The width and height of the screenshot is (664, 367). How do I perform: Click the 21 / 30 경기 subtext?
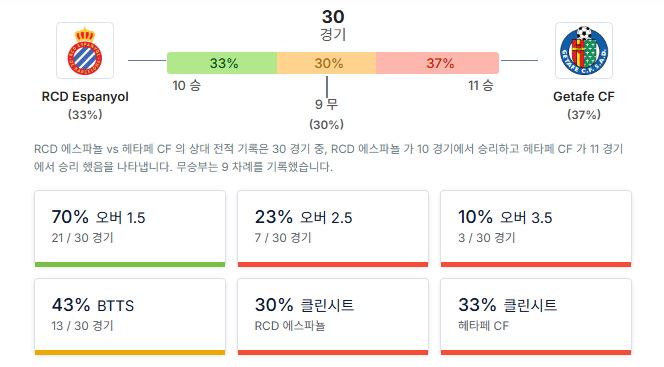click(x=83, y=238)
